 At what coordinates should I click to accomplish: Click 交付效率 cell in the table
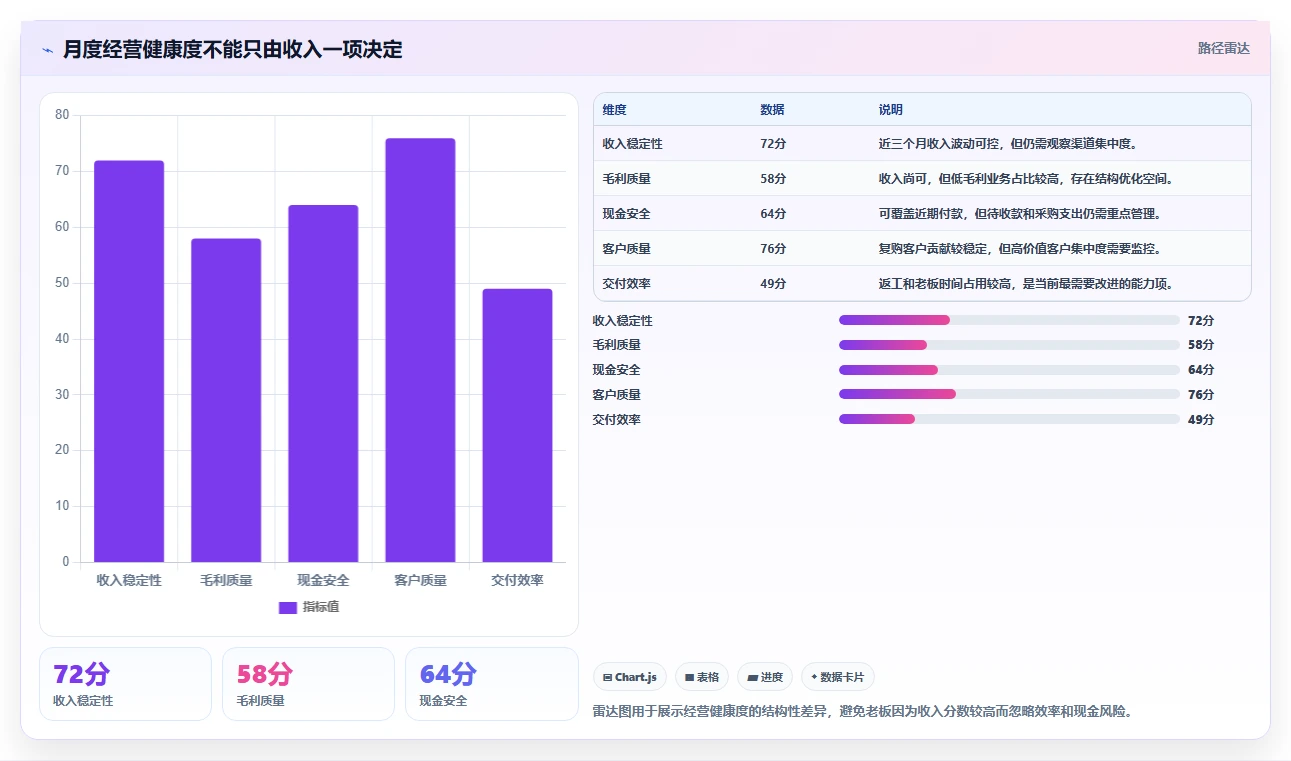[627, 284]
